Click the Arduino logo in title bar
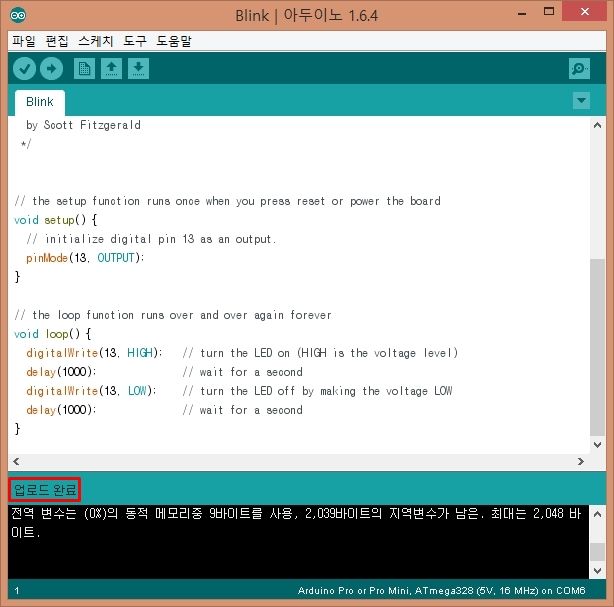 pyautogui.click(x=18, y=15)
